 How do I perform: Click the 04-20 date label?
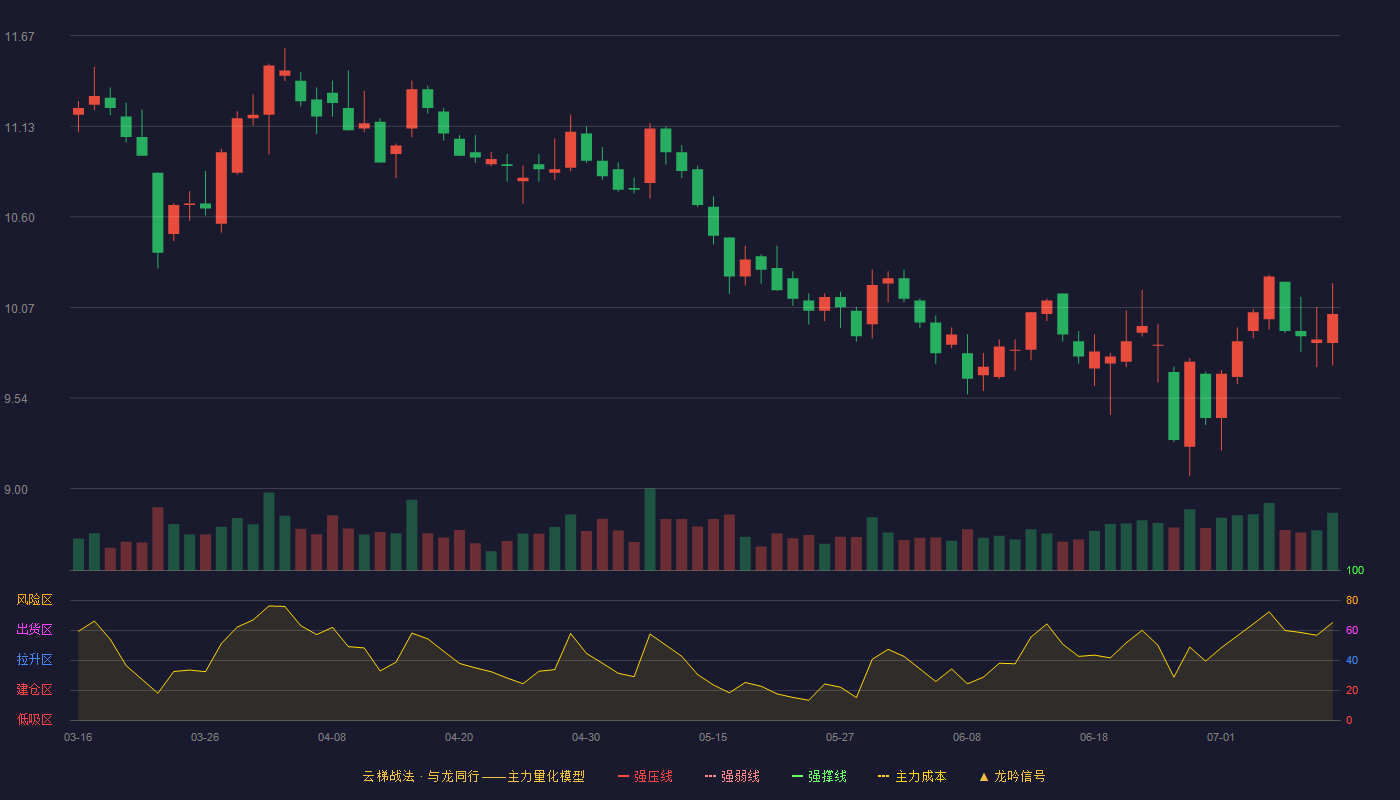click(459, 737)
